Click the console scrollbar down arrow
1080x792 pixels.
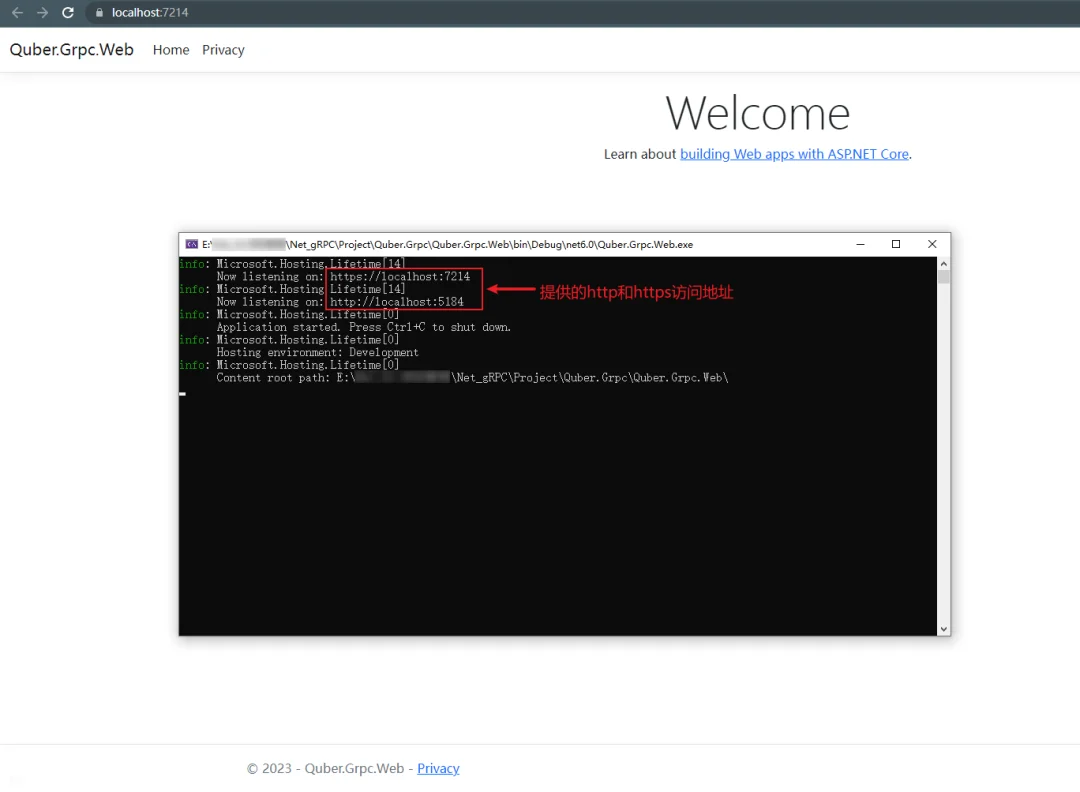(944, 629)
